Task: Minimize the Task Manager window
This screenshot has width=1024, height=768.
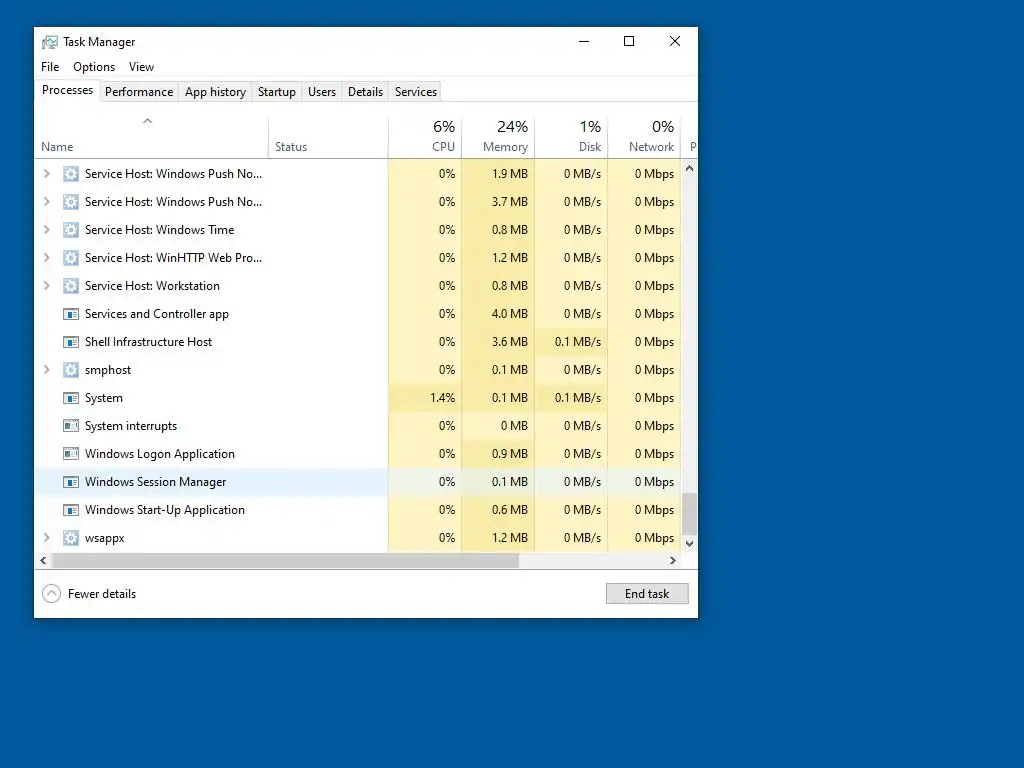Action: (584, 41)
